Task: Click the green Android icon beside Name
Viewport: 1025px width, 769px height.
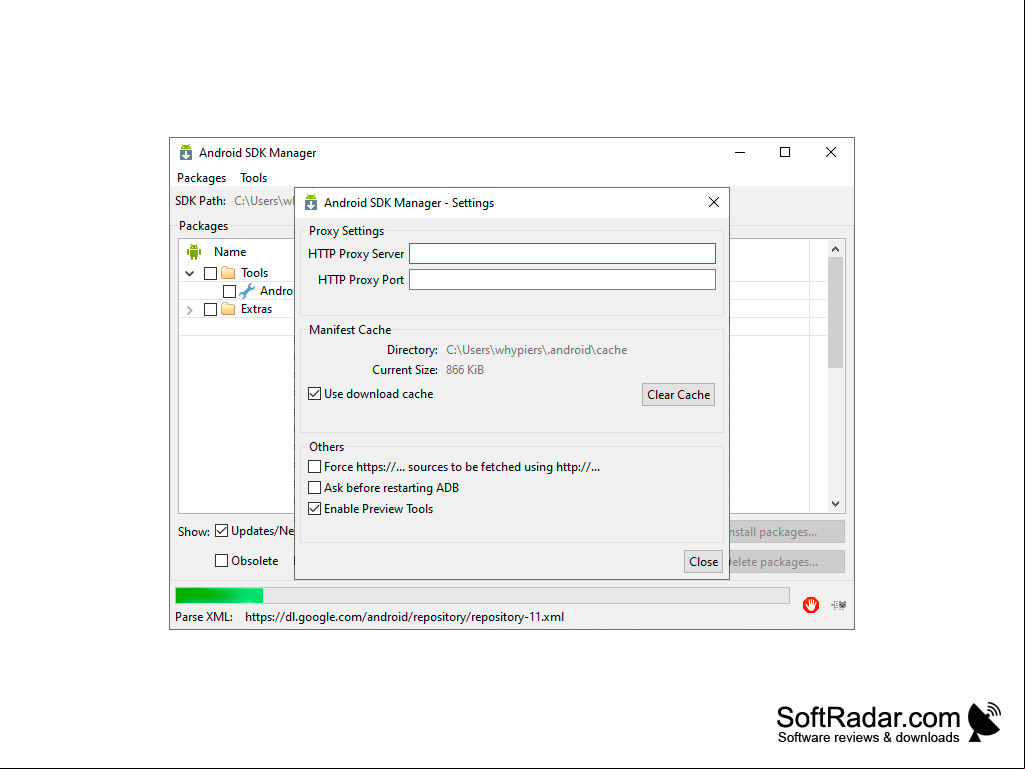Action: (194, 252)
